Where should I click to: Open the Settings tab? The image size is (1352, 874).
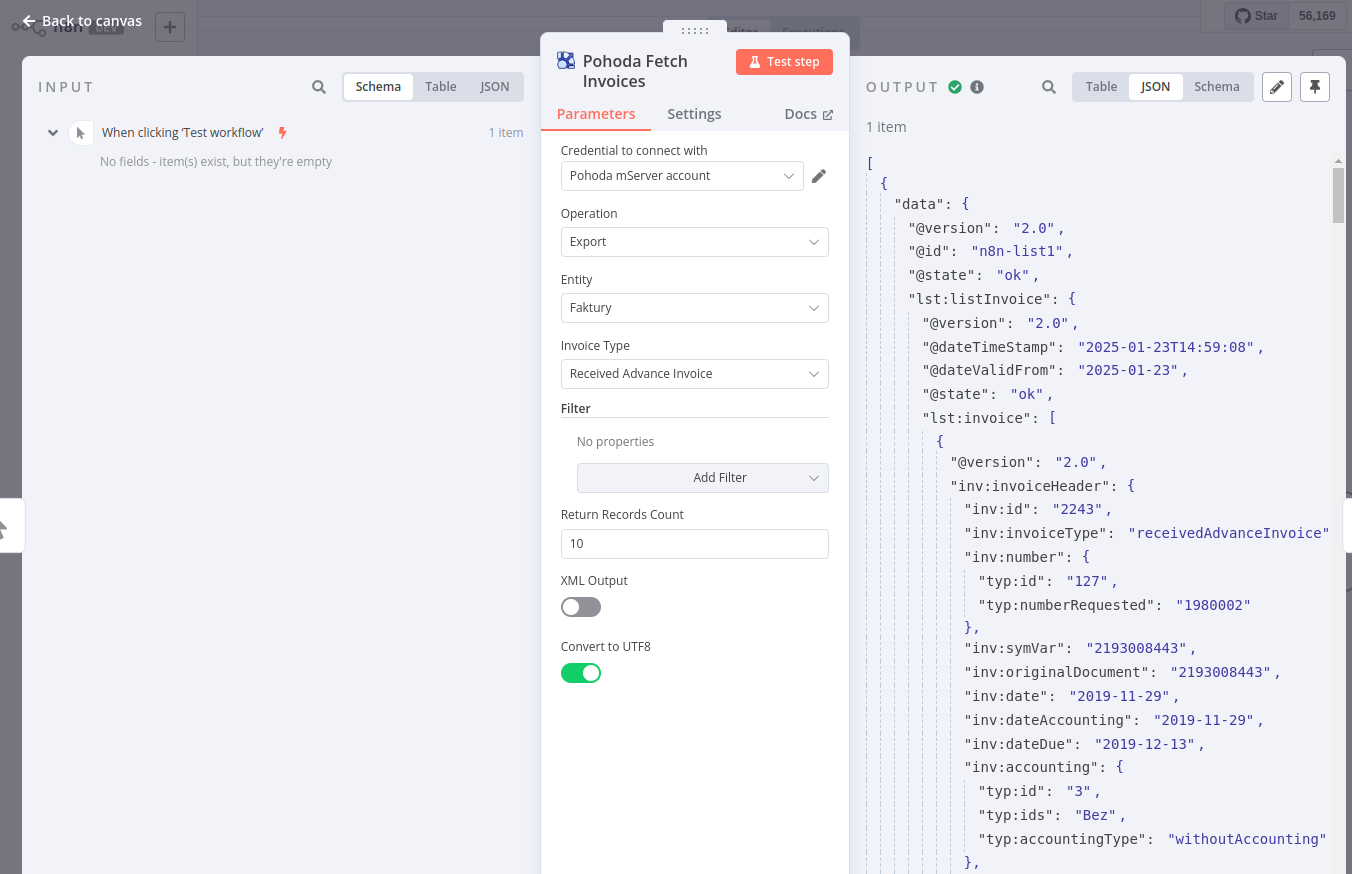(x=694, y=114)
